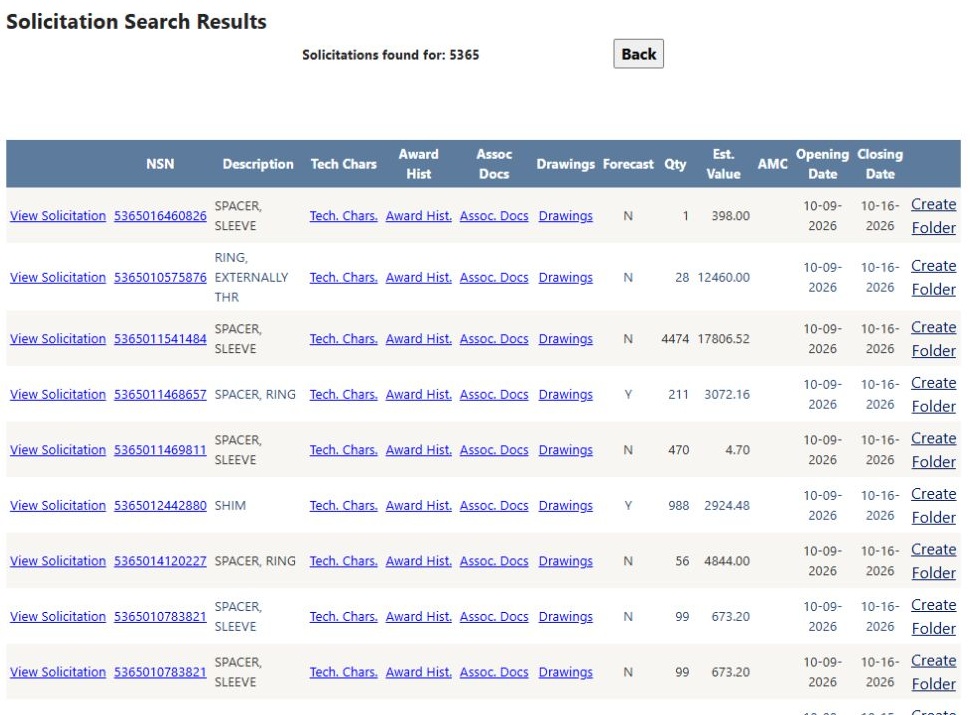This screenshot has width=970, height=715.
Task: Open Assoc. Docs for NSN 5365011469811
Action: tap(494, 450)
